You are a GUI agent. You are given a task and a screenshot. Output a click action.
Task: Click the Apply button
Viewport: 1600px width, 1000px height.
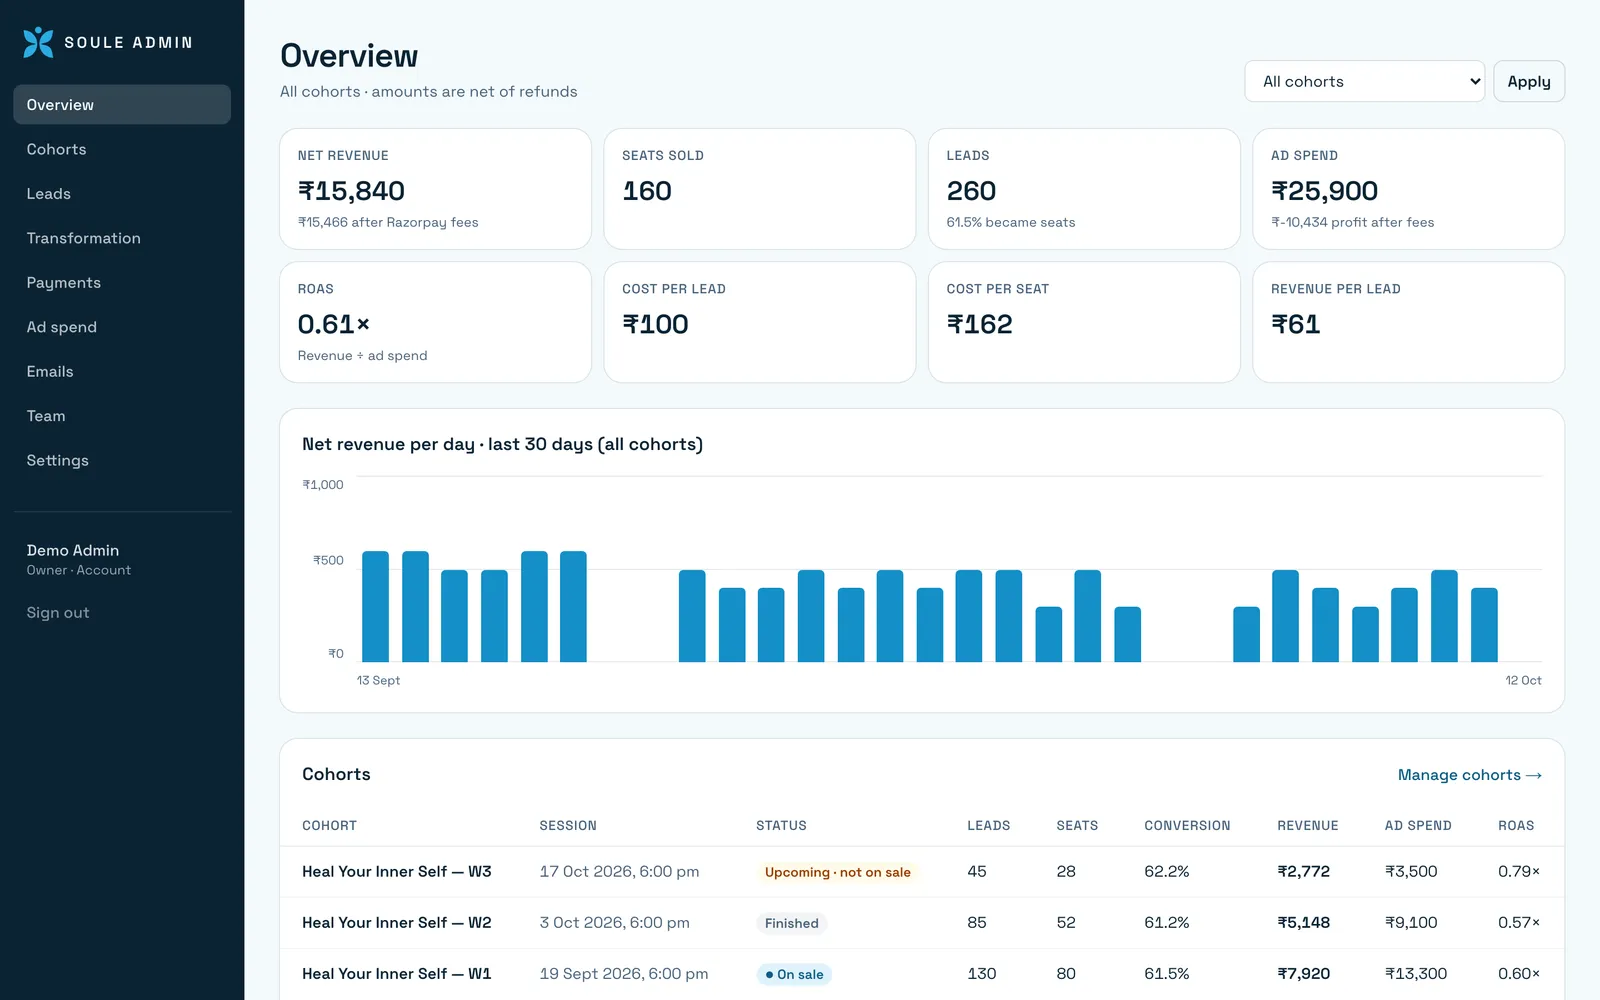tap(1529, 81)
